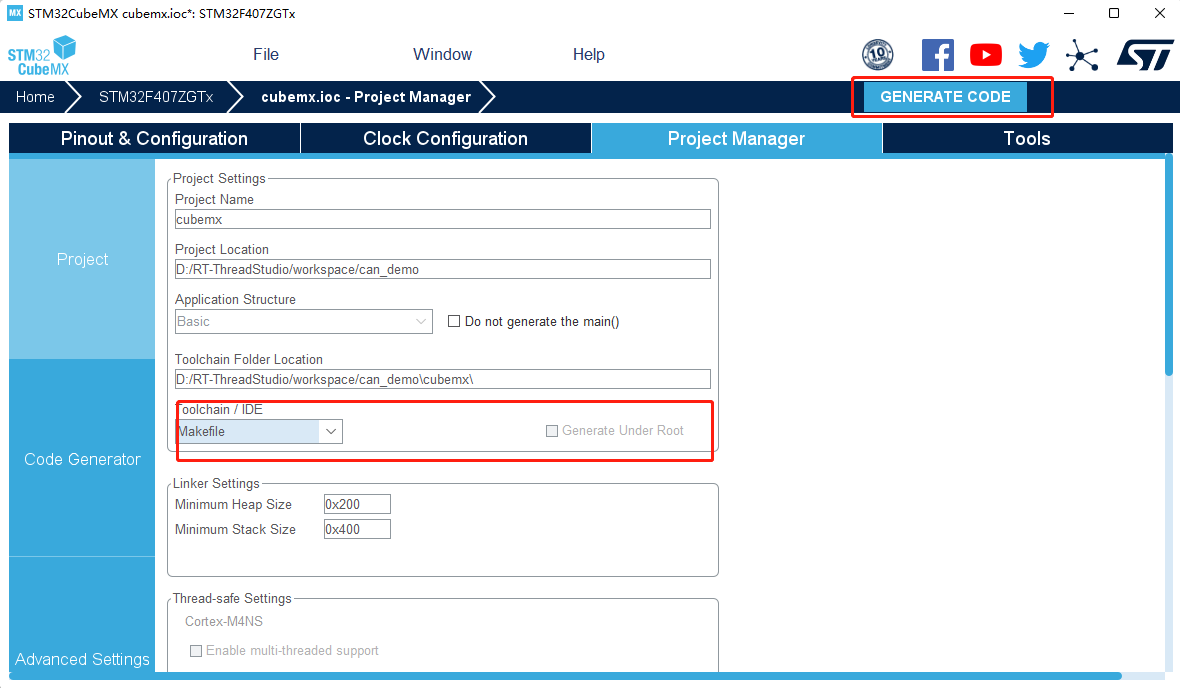Toggle 'Do not generate the main()' checkbox
The image size is (1180, 688).
click(454, 321)
